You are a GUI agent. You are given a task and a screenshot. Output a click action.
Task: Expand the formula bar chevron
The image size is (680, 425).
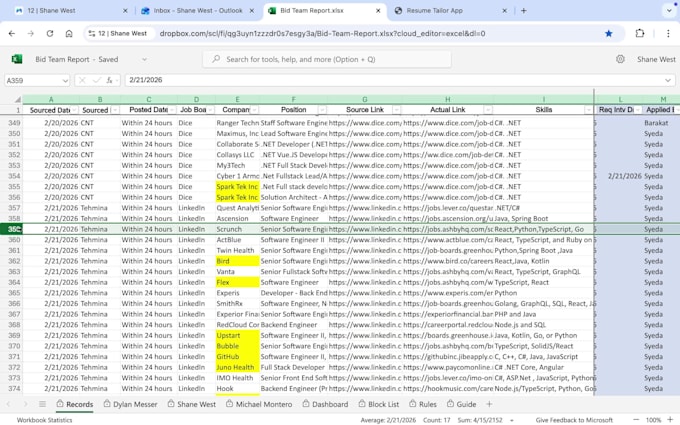pos(668,80)
